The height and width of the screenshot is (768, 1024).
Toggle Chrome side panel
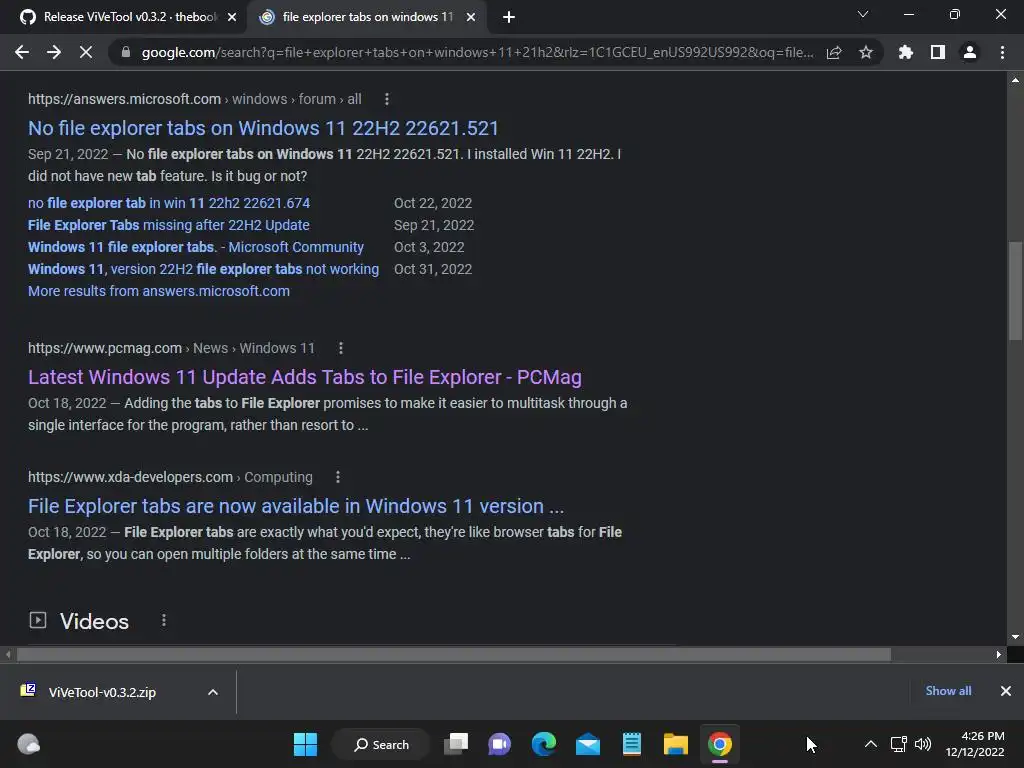click(938, 52)
